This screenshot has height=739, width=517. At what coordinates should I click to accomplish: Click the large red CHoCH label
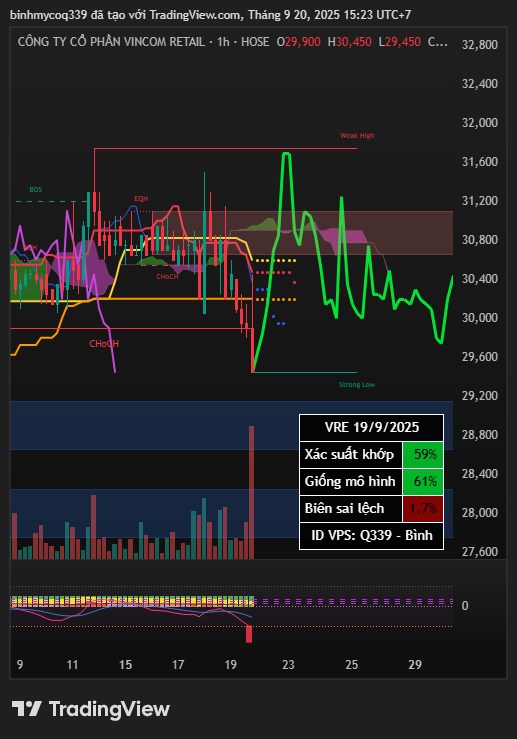[x=104, y=344]
